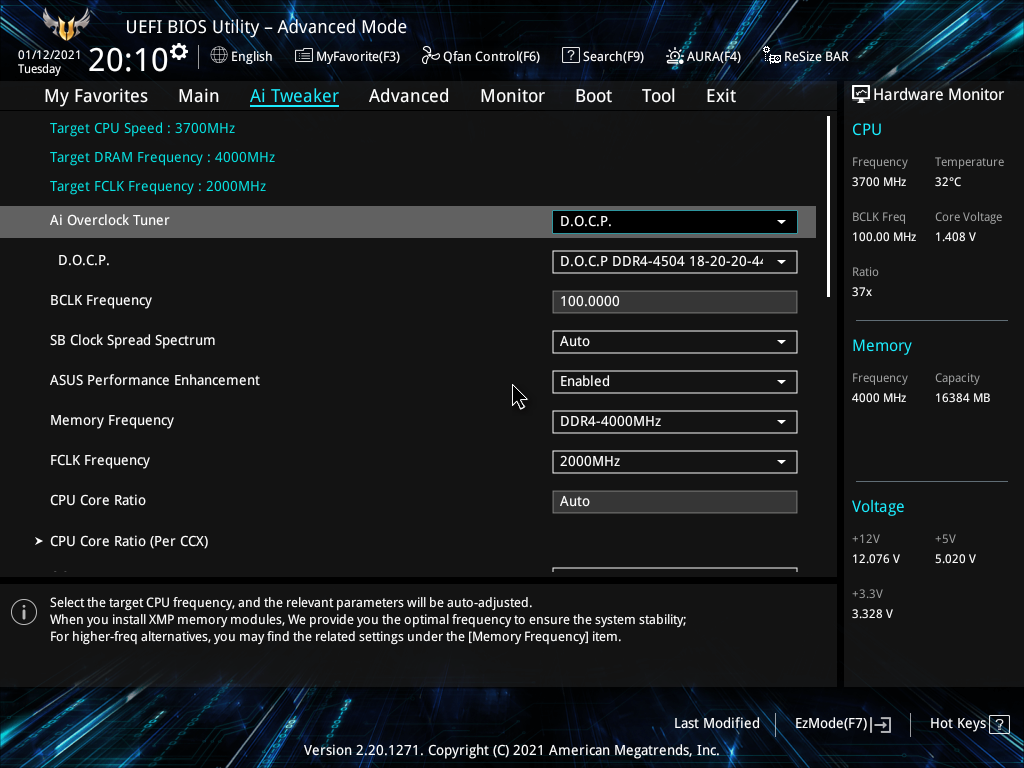Click the Search(F9) question mark icon
The height and width of the screenshot is (768, 1024).
[570, 56]
